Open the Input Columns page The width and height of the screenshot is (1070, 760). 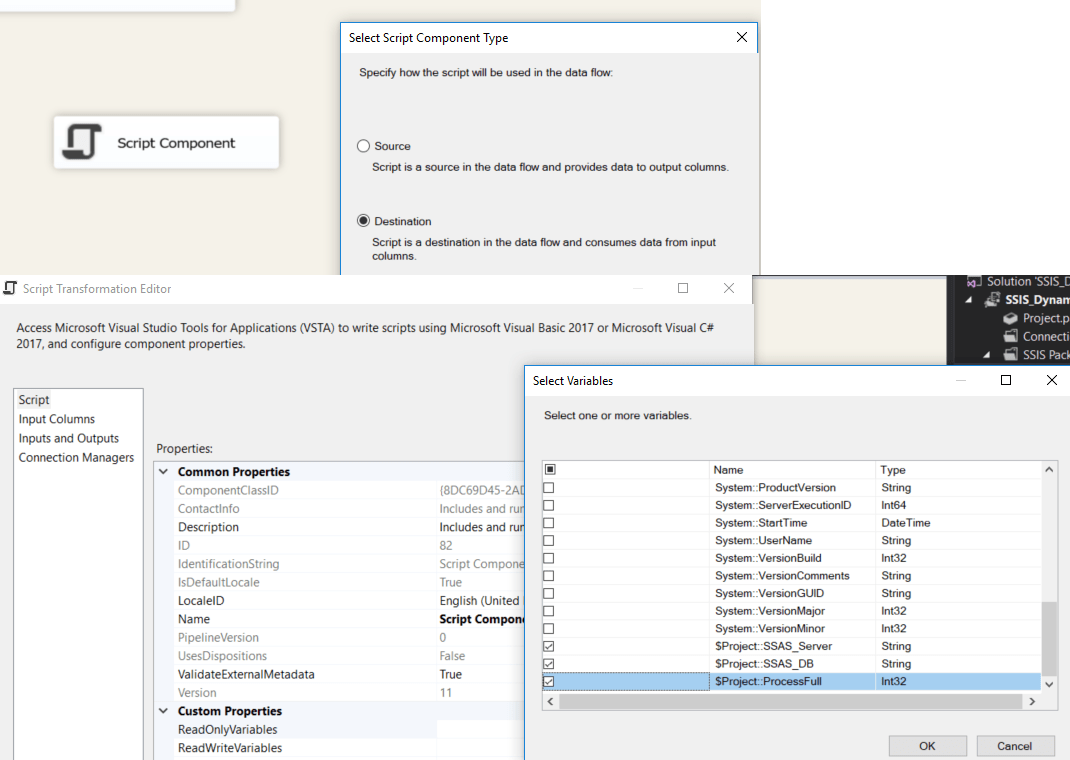coord(57,419)
